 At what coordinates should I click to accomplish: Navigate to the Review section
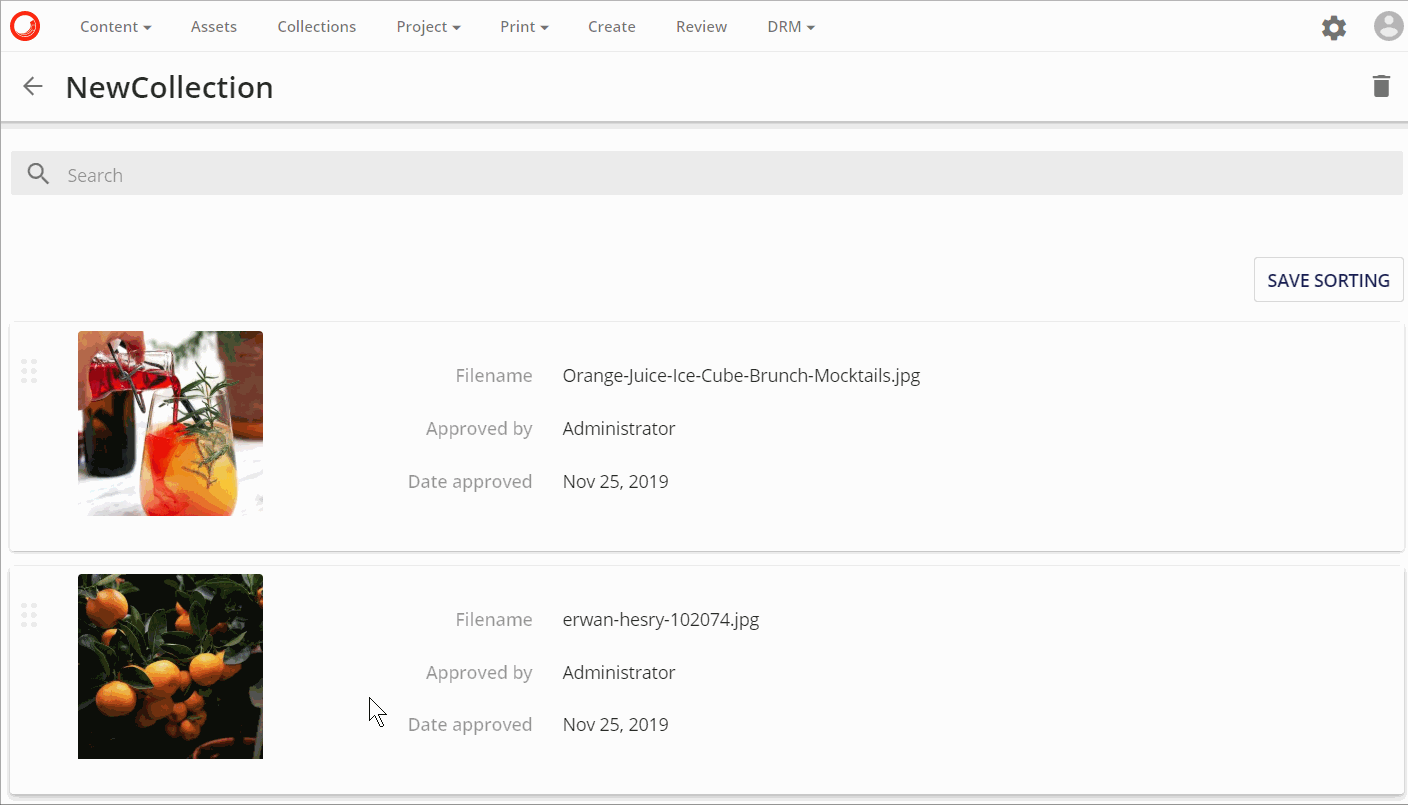tap(701, 27)
